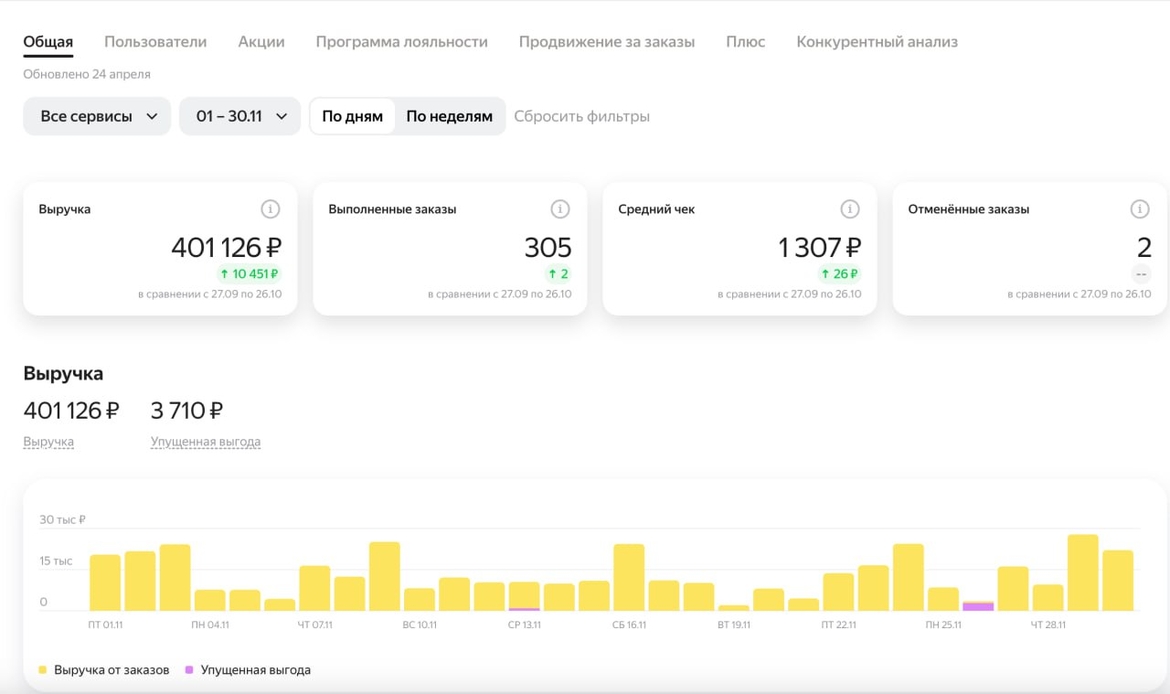Click the tall bar for СБ 16.11
This screenshot has height=694, width=1170.
click(629, 578)
